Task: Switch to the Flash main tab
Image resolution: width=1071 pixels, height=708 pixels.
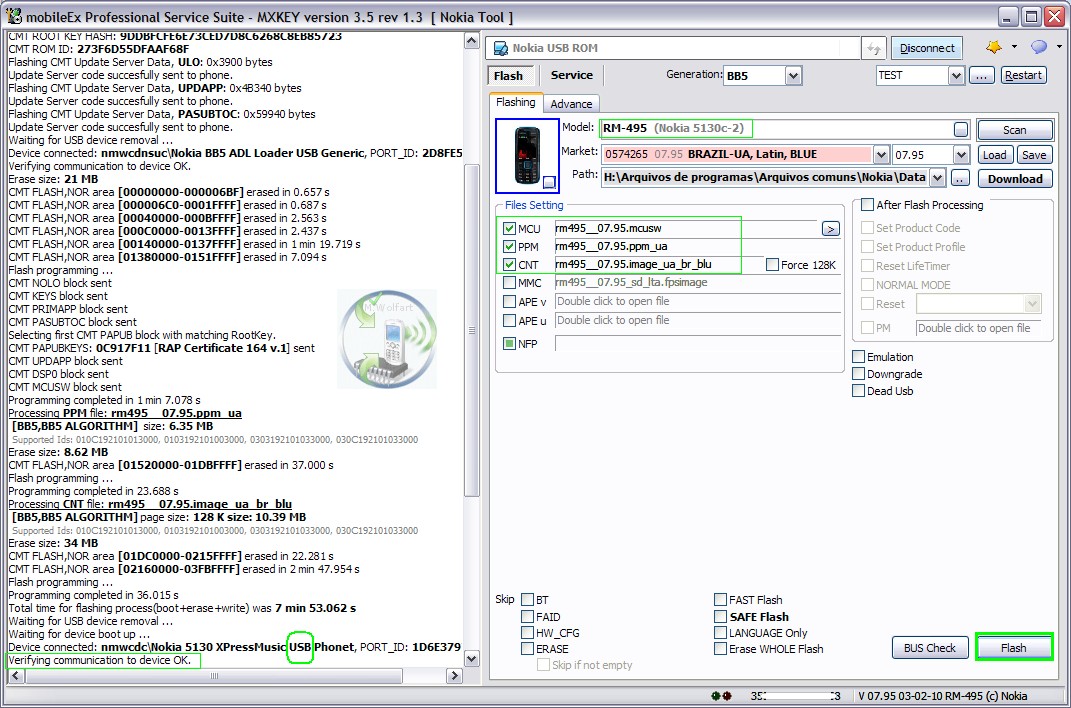Action: tap(508, 76)
